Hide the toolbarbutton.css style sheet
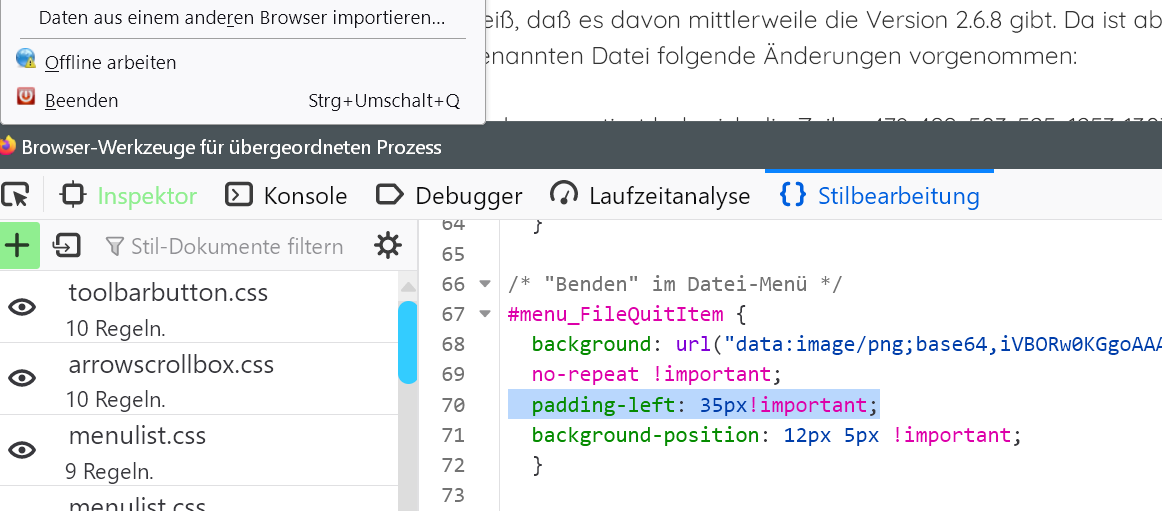The width and height of the screenshot is (1162, 511). [x=22, y=307]
